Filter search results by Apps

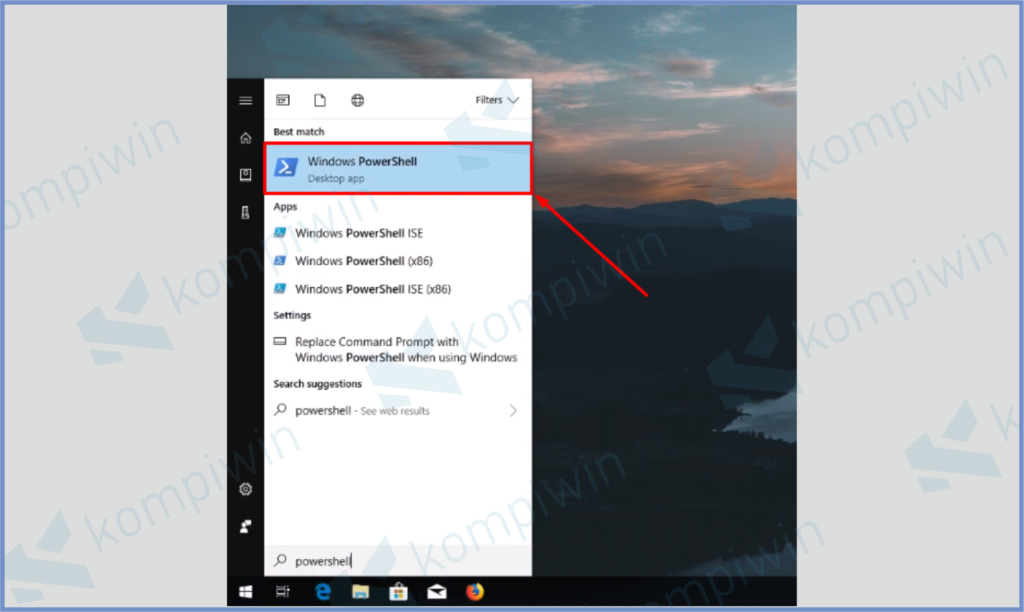tap(283, 100)
